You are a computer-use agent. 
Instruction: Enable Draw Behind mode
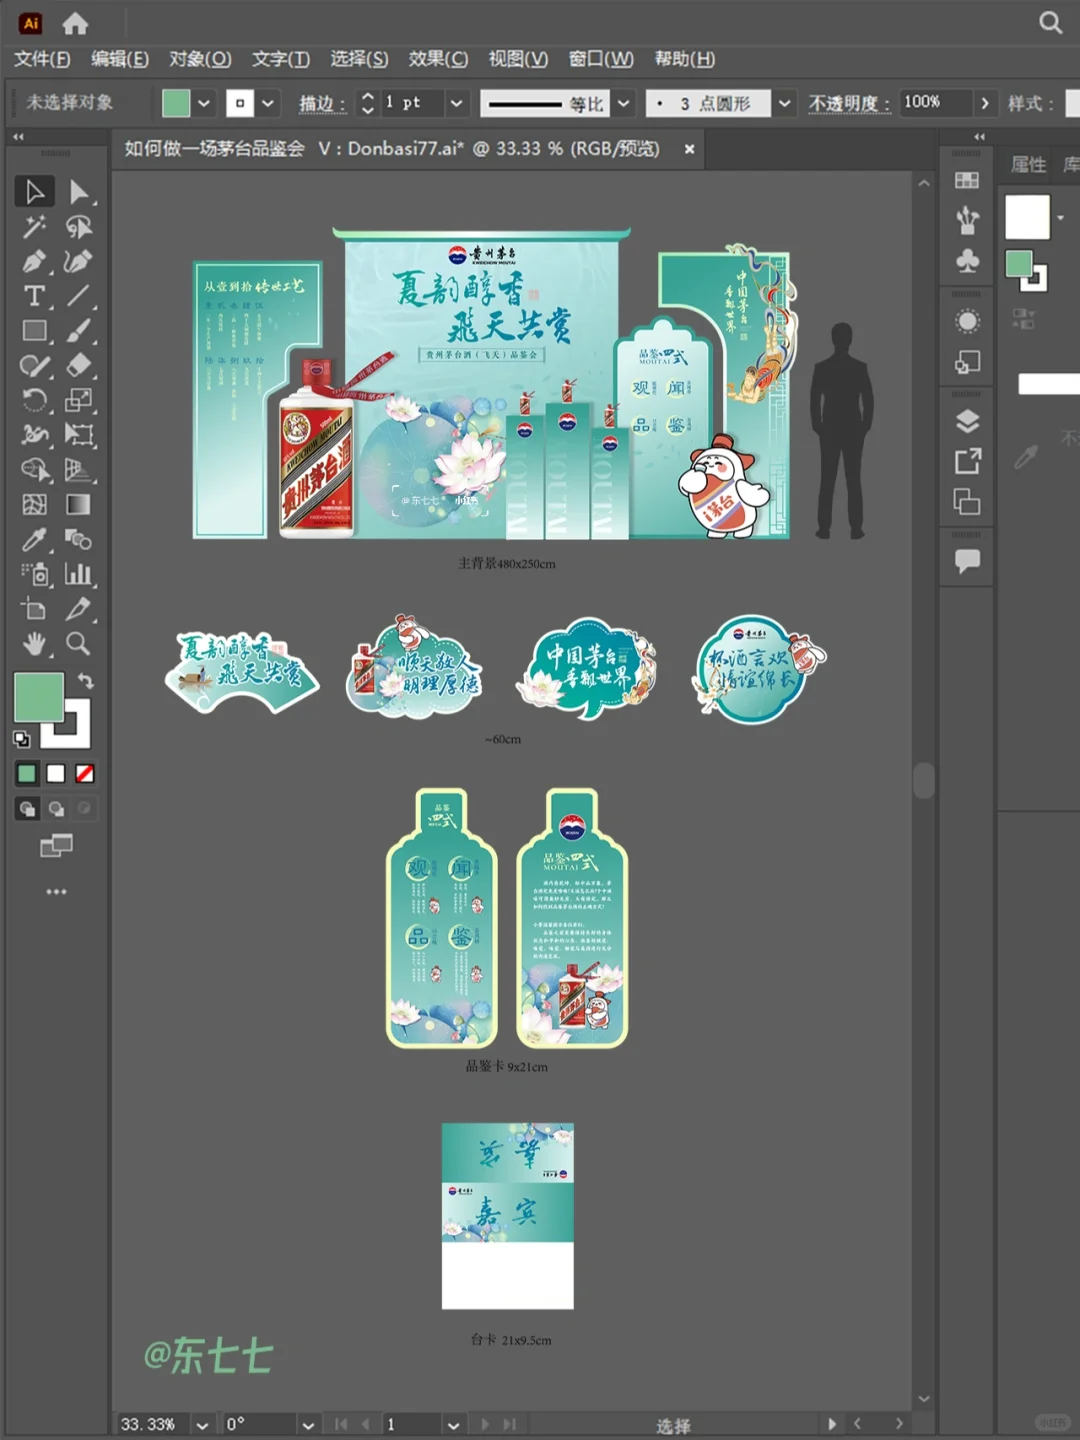click(56, 809)
